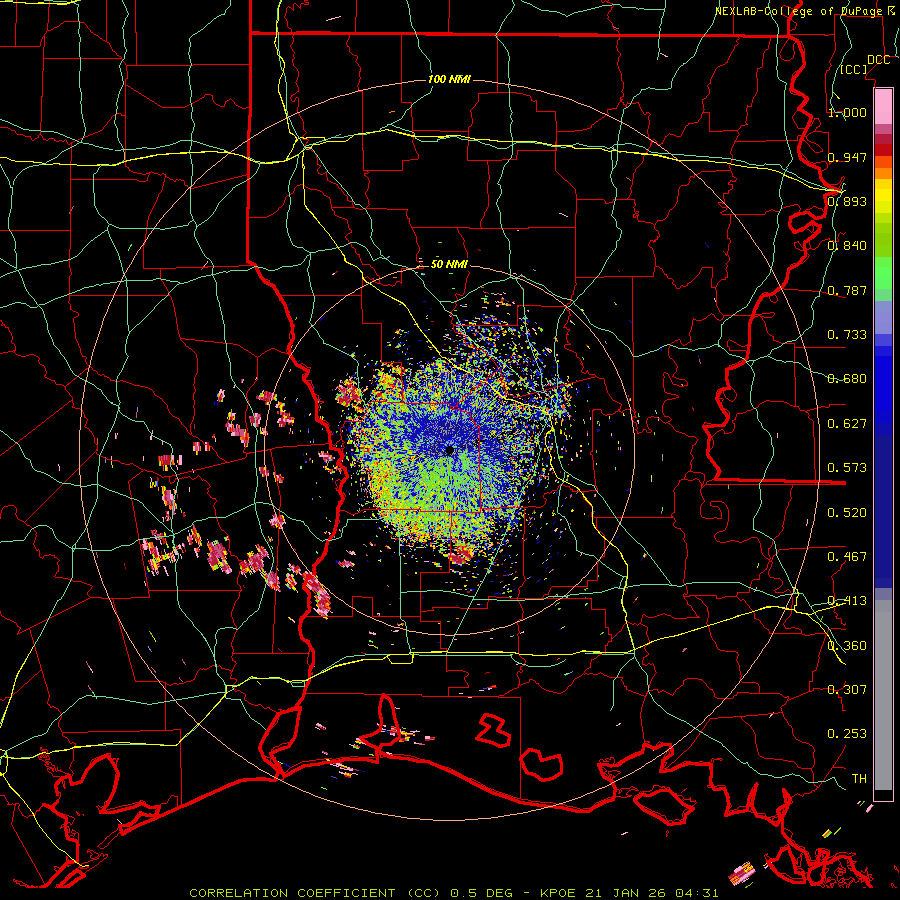Click the 0.840 scale value
Image resolution: width=900 pixels, height=900 pixels.
[847, 246]
